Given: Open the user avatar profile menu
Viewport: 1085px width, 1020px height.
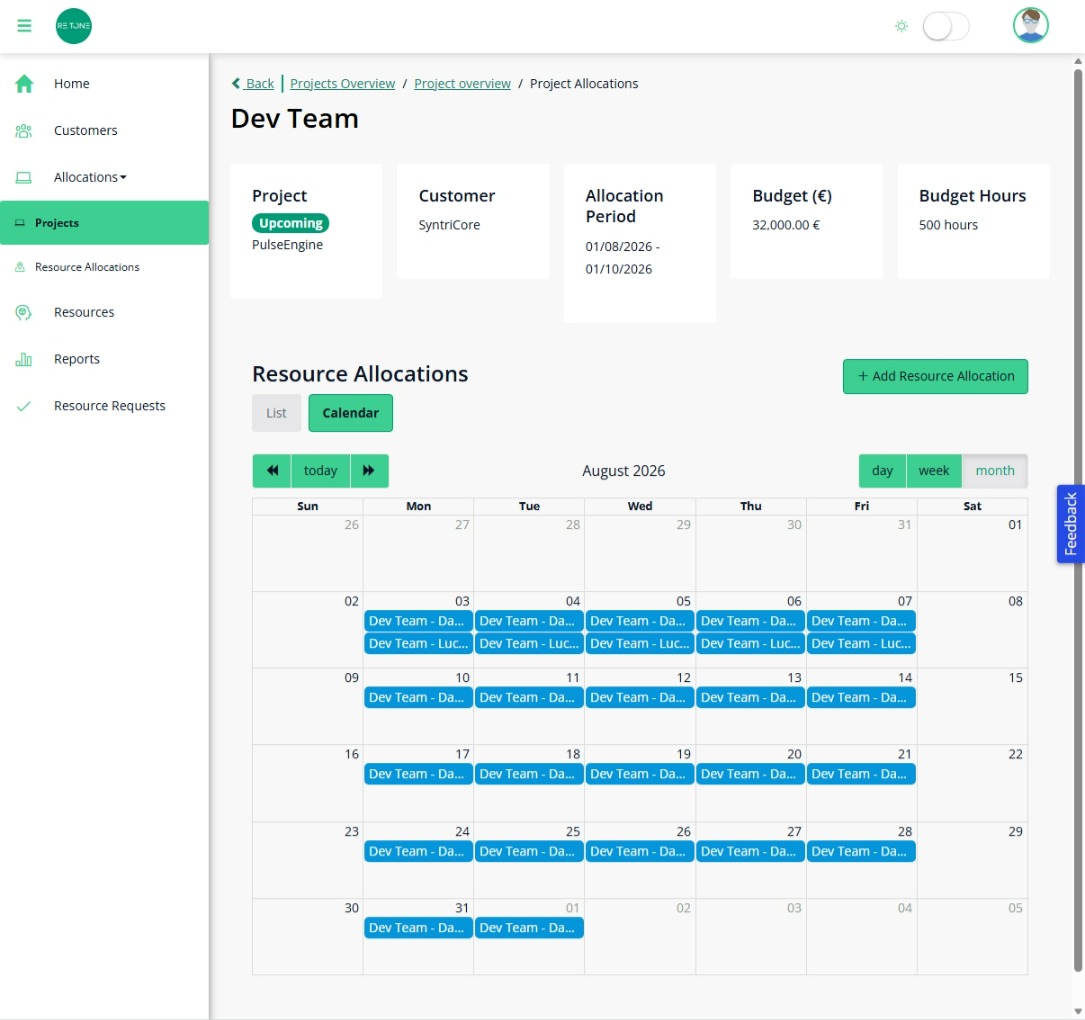Looking at the screenshot, I should pos(1030,26).
